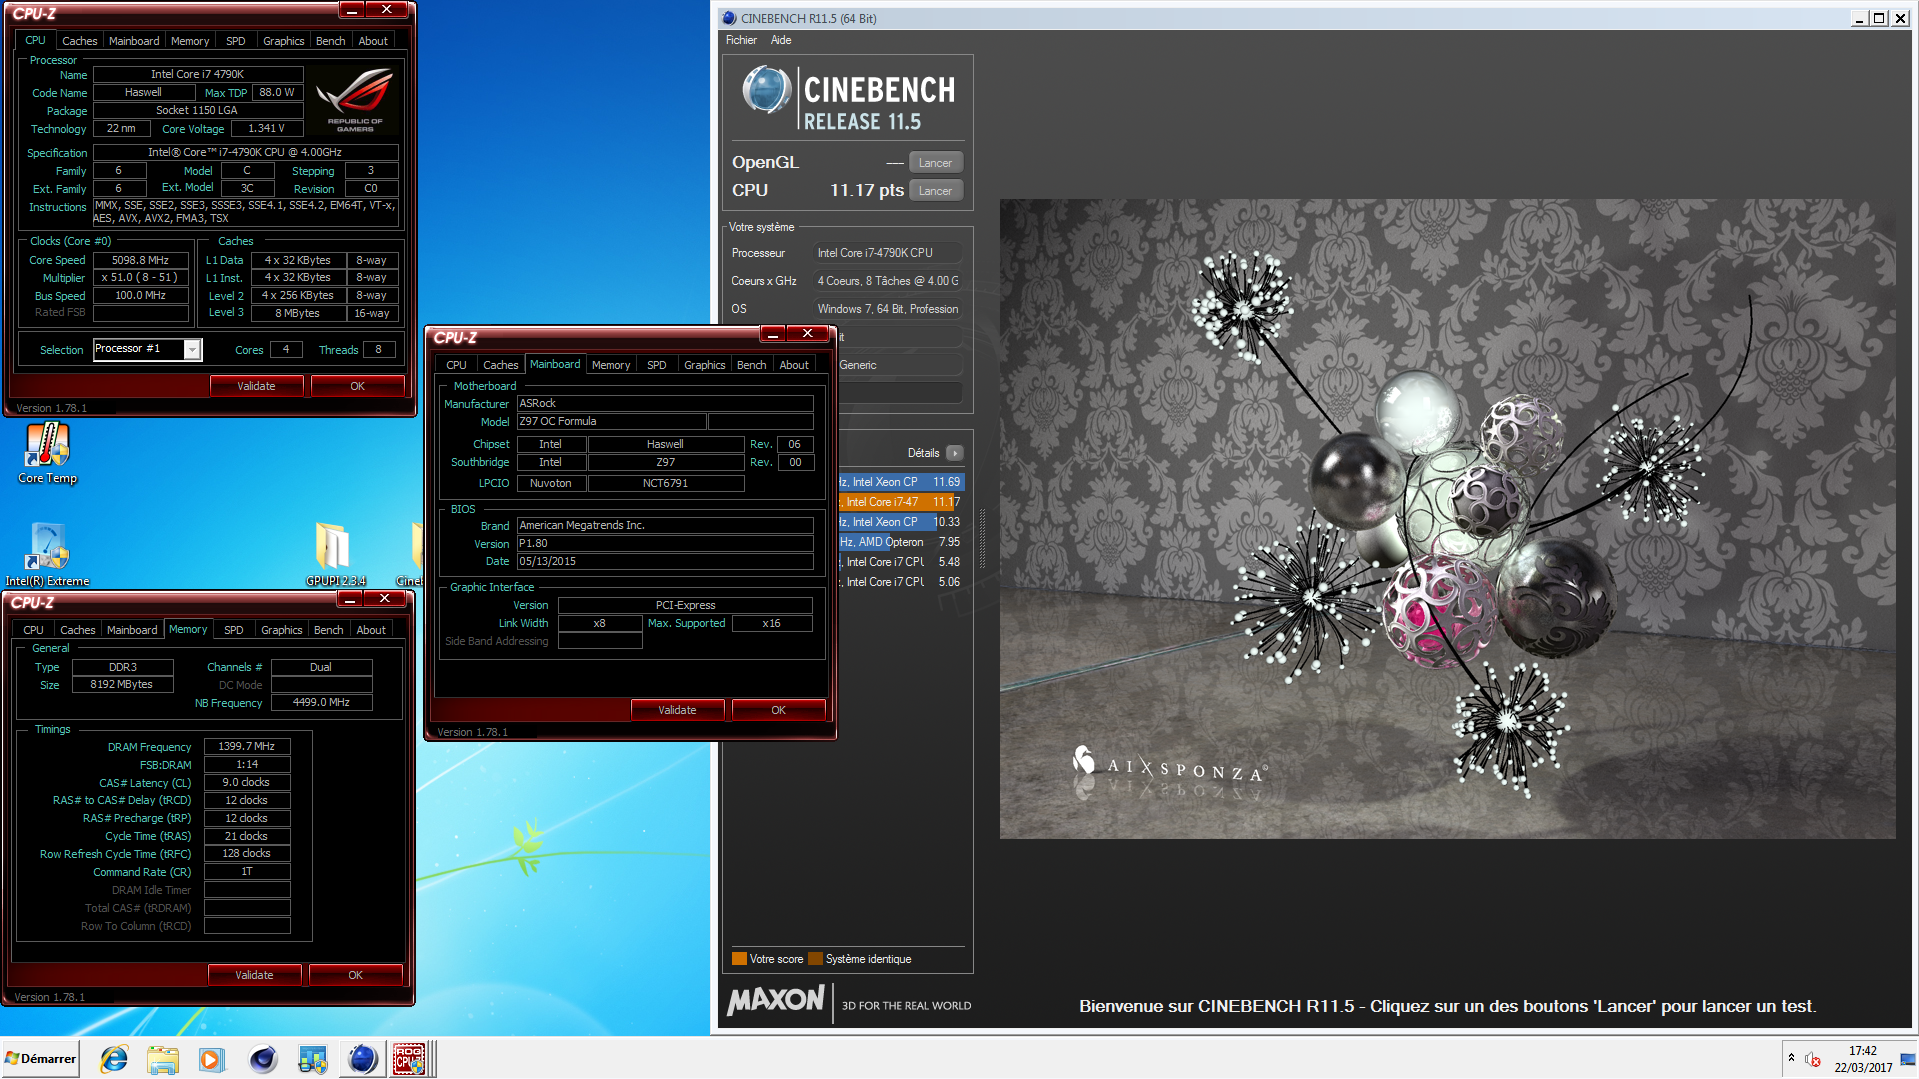Screen dimensions: 1919x1079
Task: Open the GPUPI 2.3.4 folder icon
Action: 334,554
